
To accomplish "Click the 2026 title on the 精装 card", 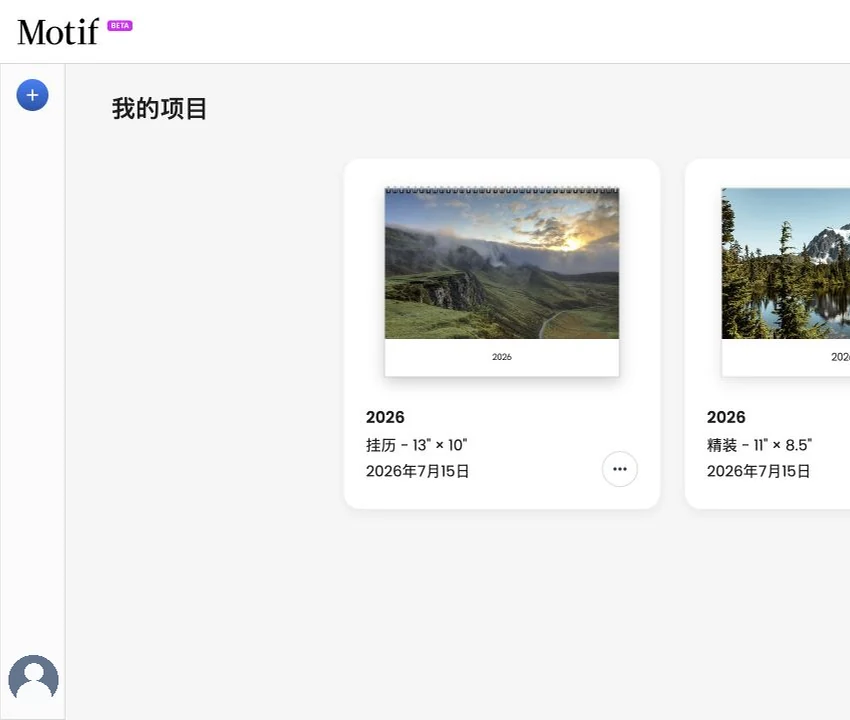I will click(726, 417).
